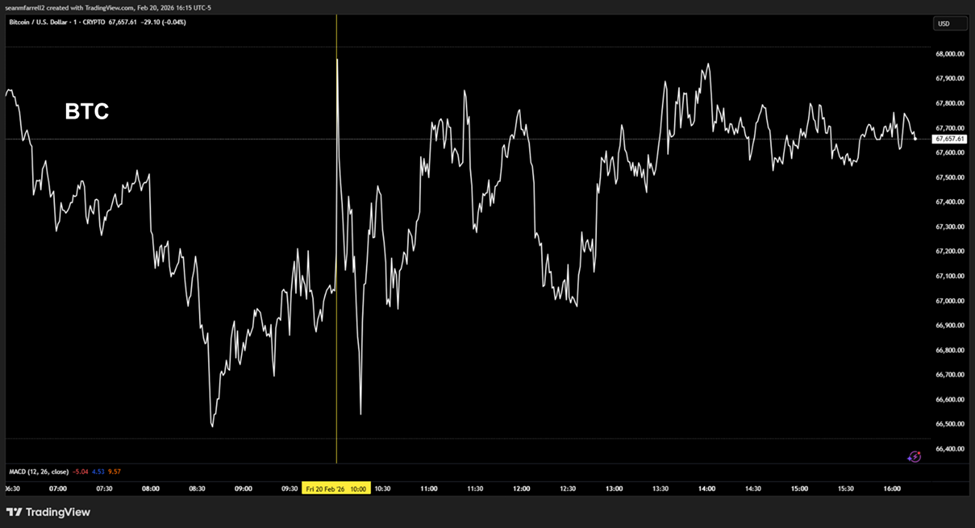975x528 pixels.
Task: Click the TradingView wordmark text at bottom left
Action: point(58,512)
